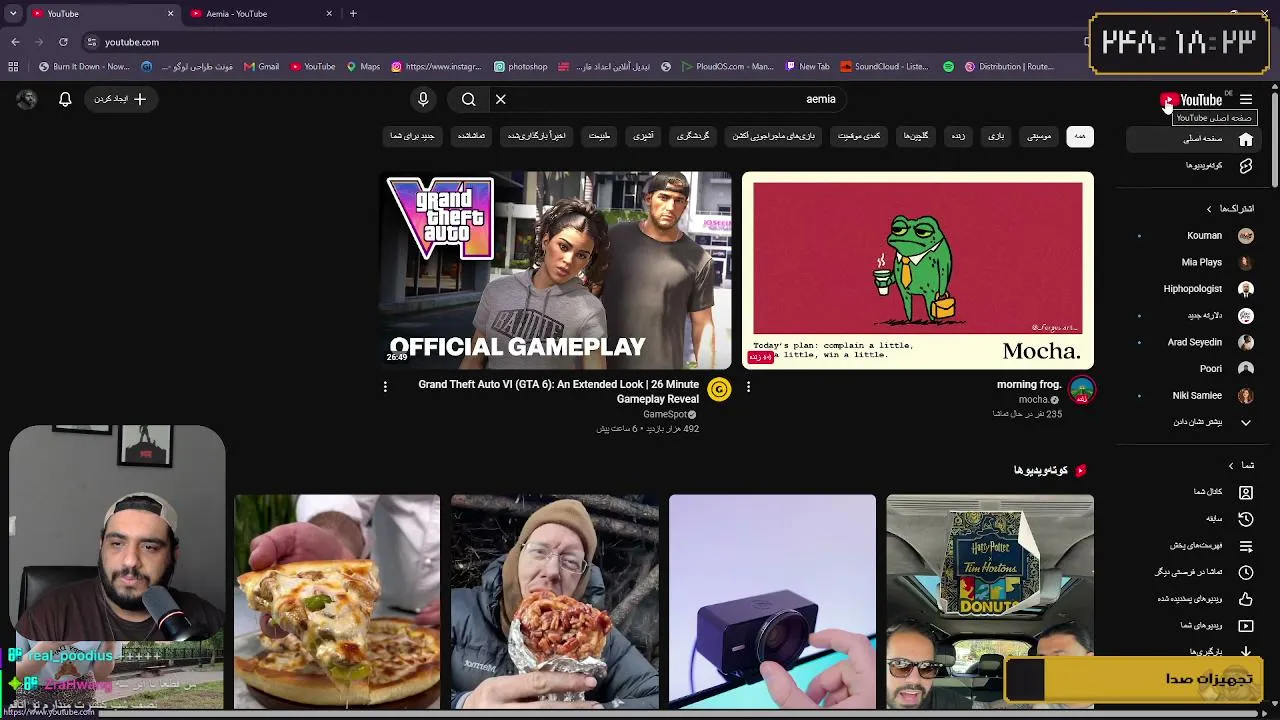The width and height of the screenshot is (1280, 720).
Task: Expand Show more (بیشتر نشان دادن) subscriptions
Action: pos(1193,422)
